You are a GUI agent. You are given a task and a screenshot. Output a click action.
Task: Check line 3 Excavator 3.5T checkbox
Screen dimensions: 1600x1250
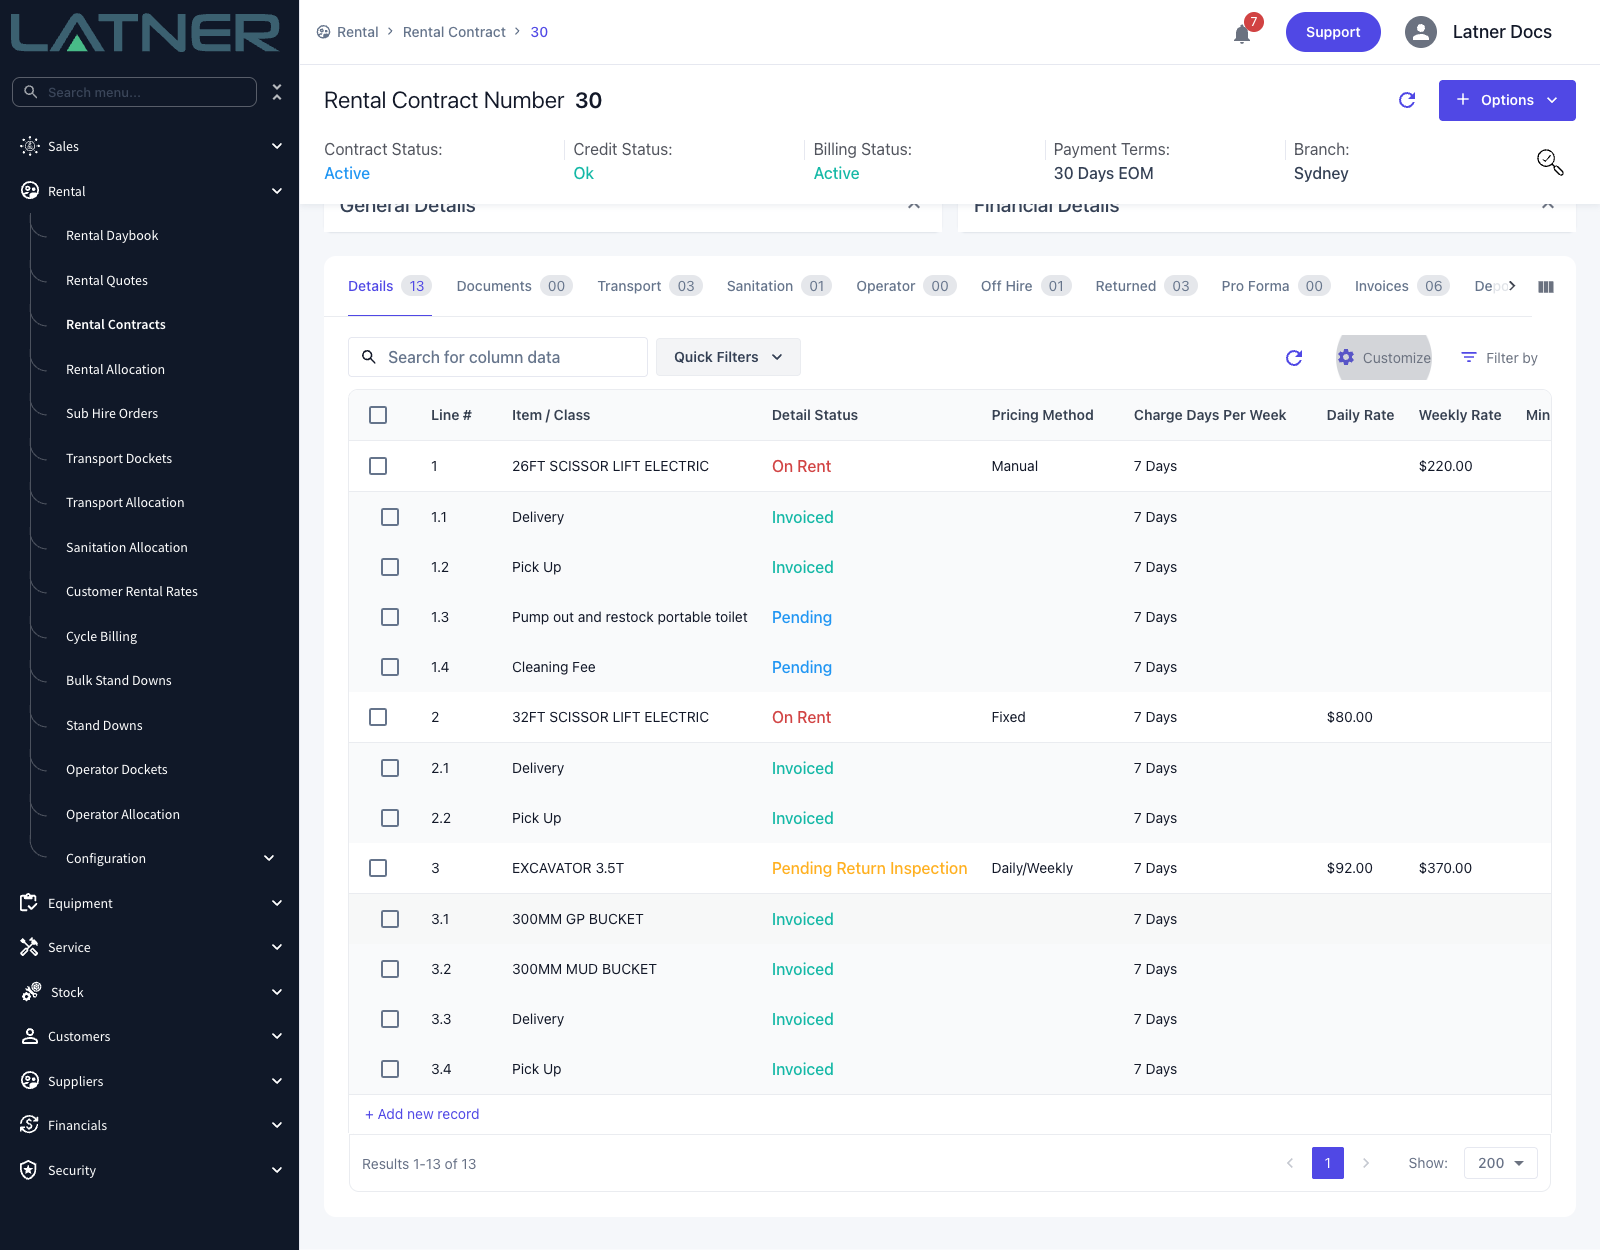tap(378, 868)
